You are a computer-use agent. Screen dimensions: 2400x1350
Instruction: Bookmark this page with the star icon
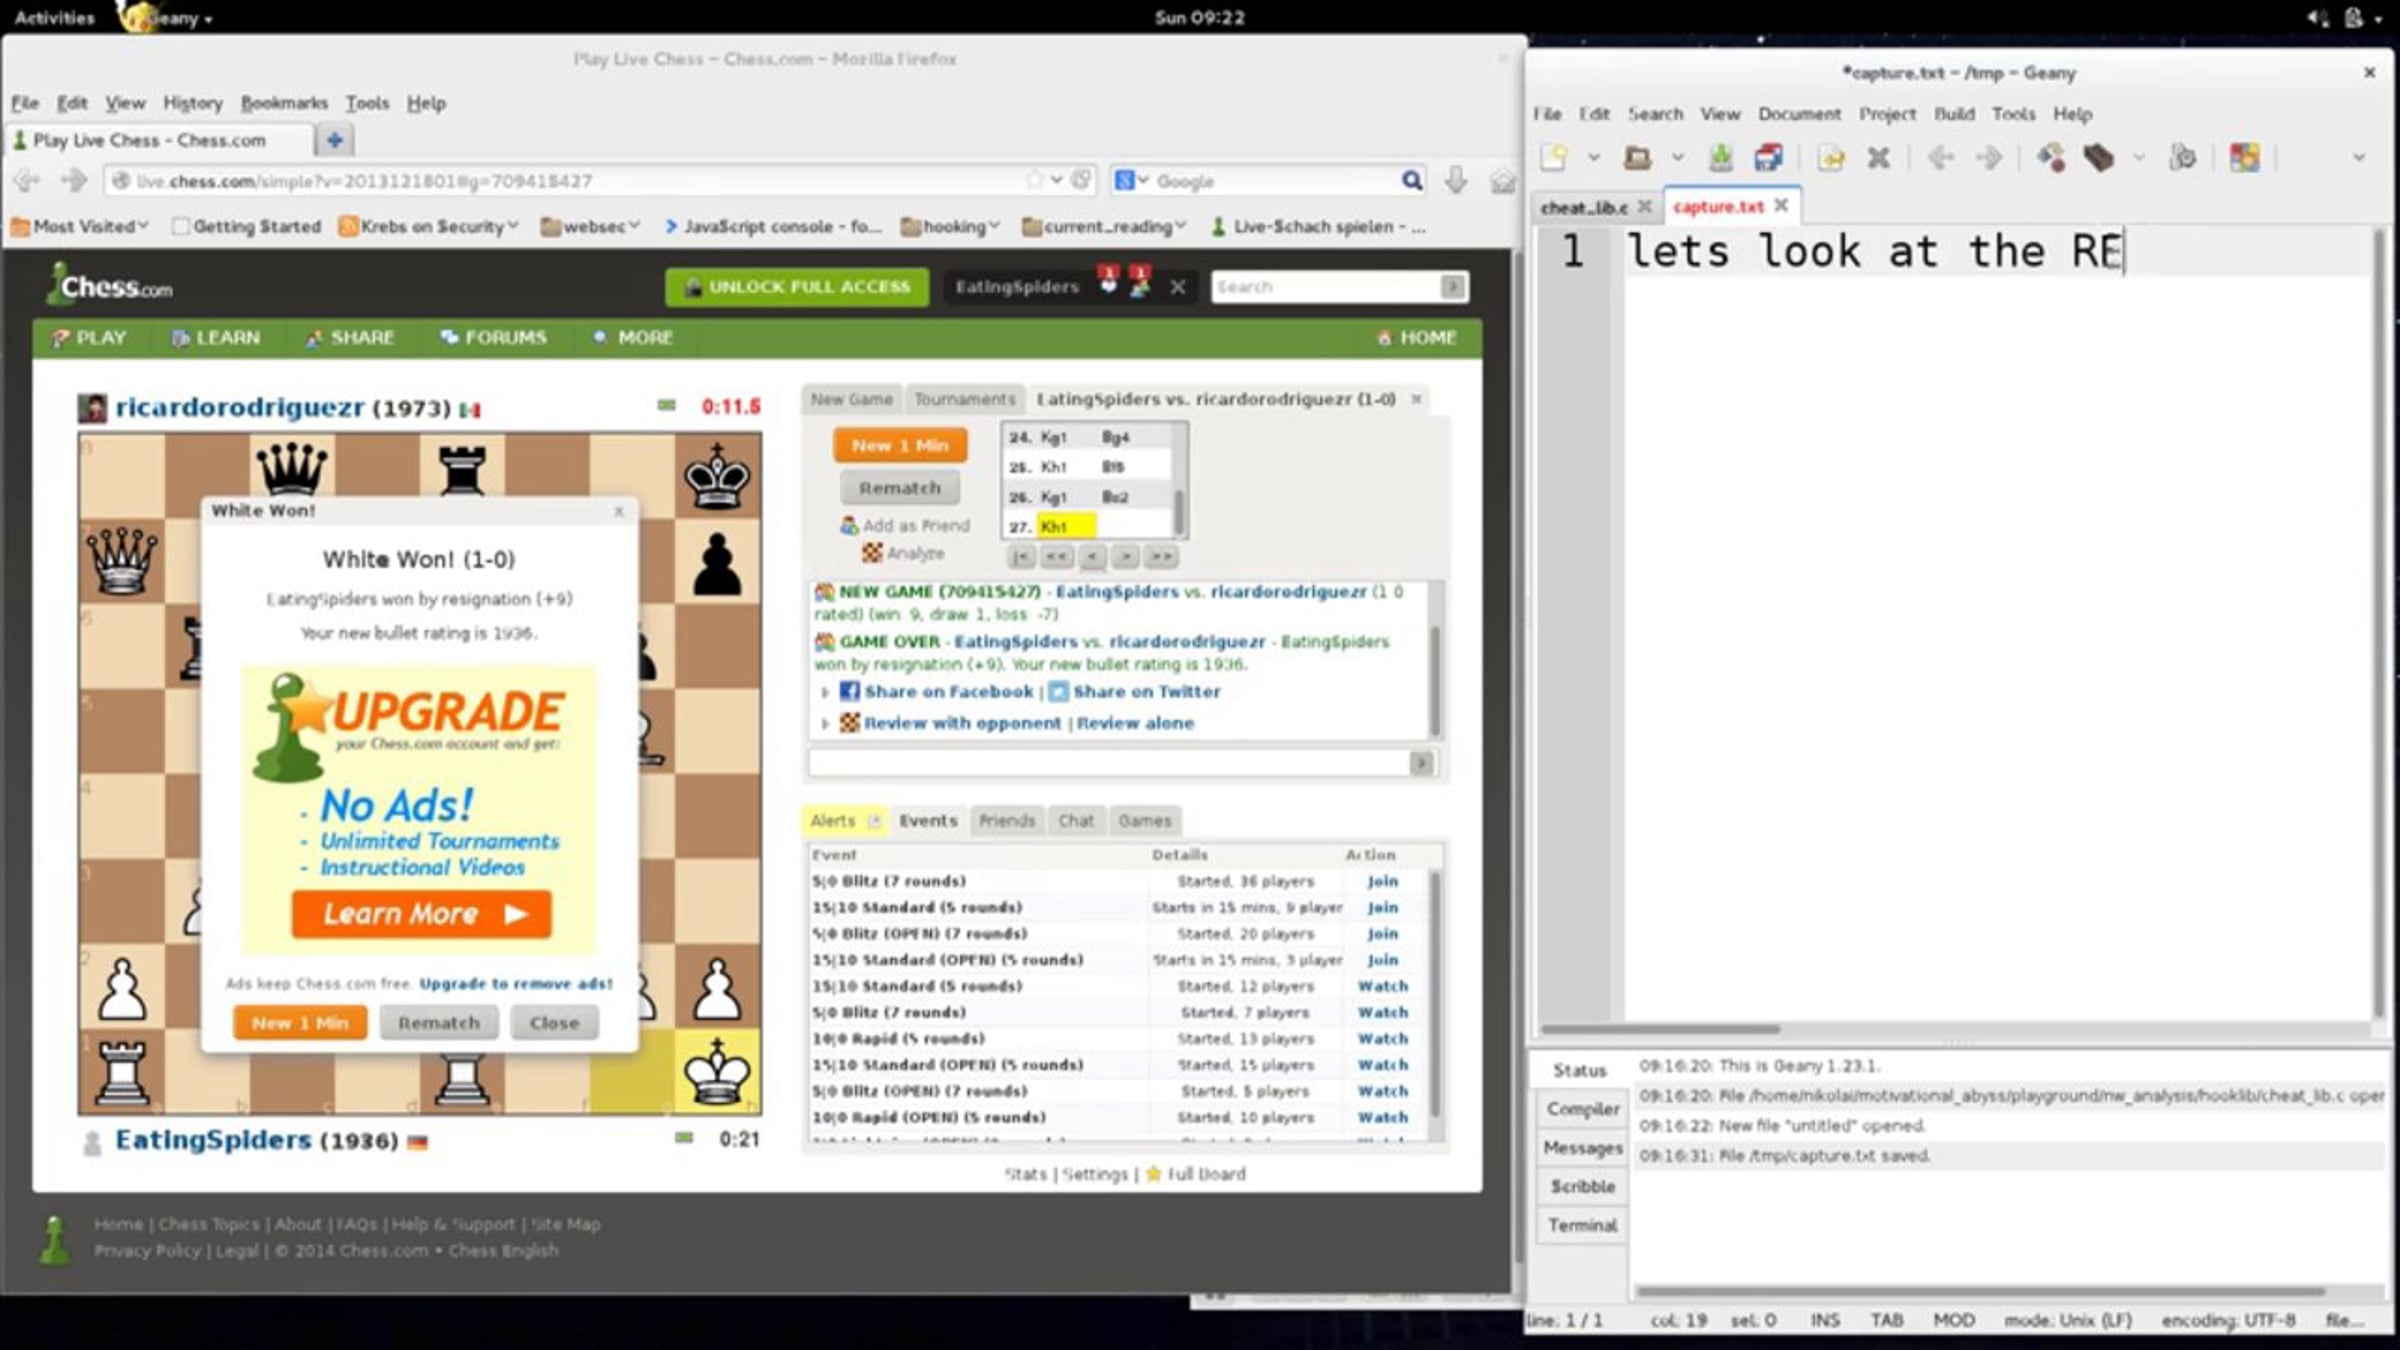1033,180
